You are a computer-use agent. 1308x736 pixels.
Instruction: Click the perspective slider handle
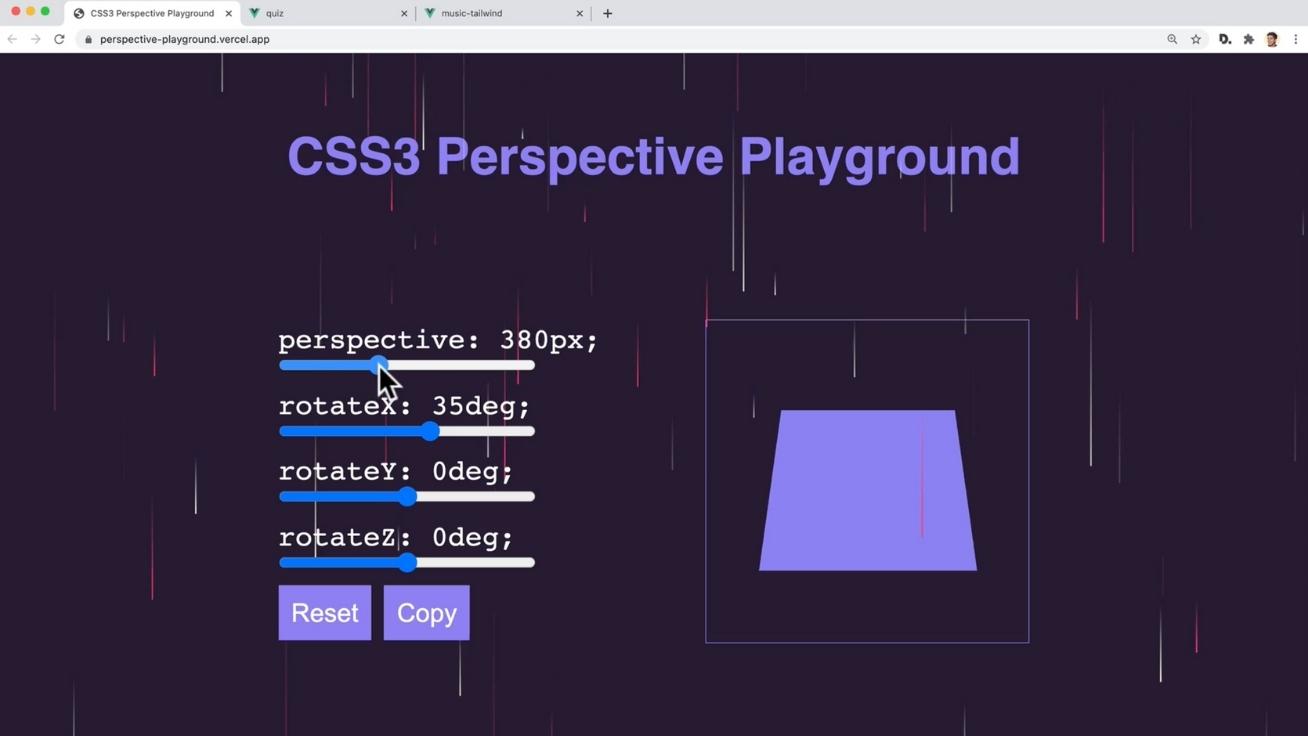pyautogui.click(x=380, y=365)
